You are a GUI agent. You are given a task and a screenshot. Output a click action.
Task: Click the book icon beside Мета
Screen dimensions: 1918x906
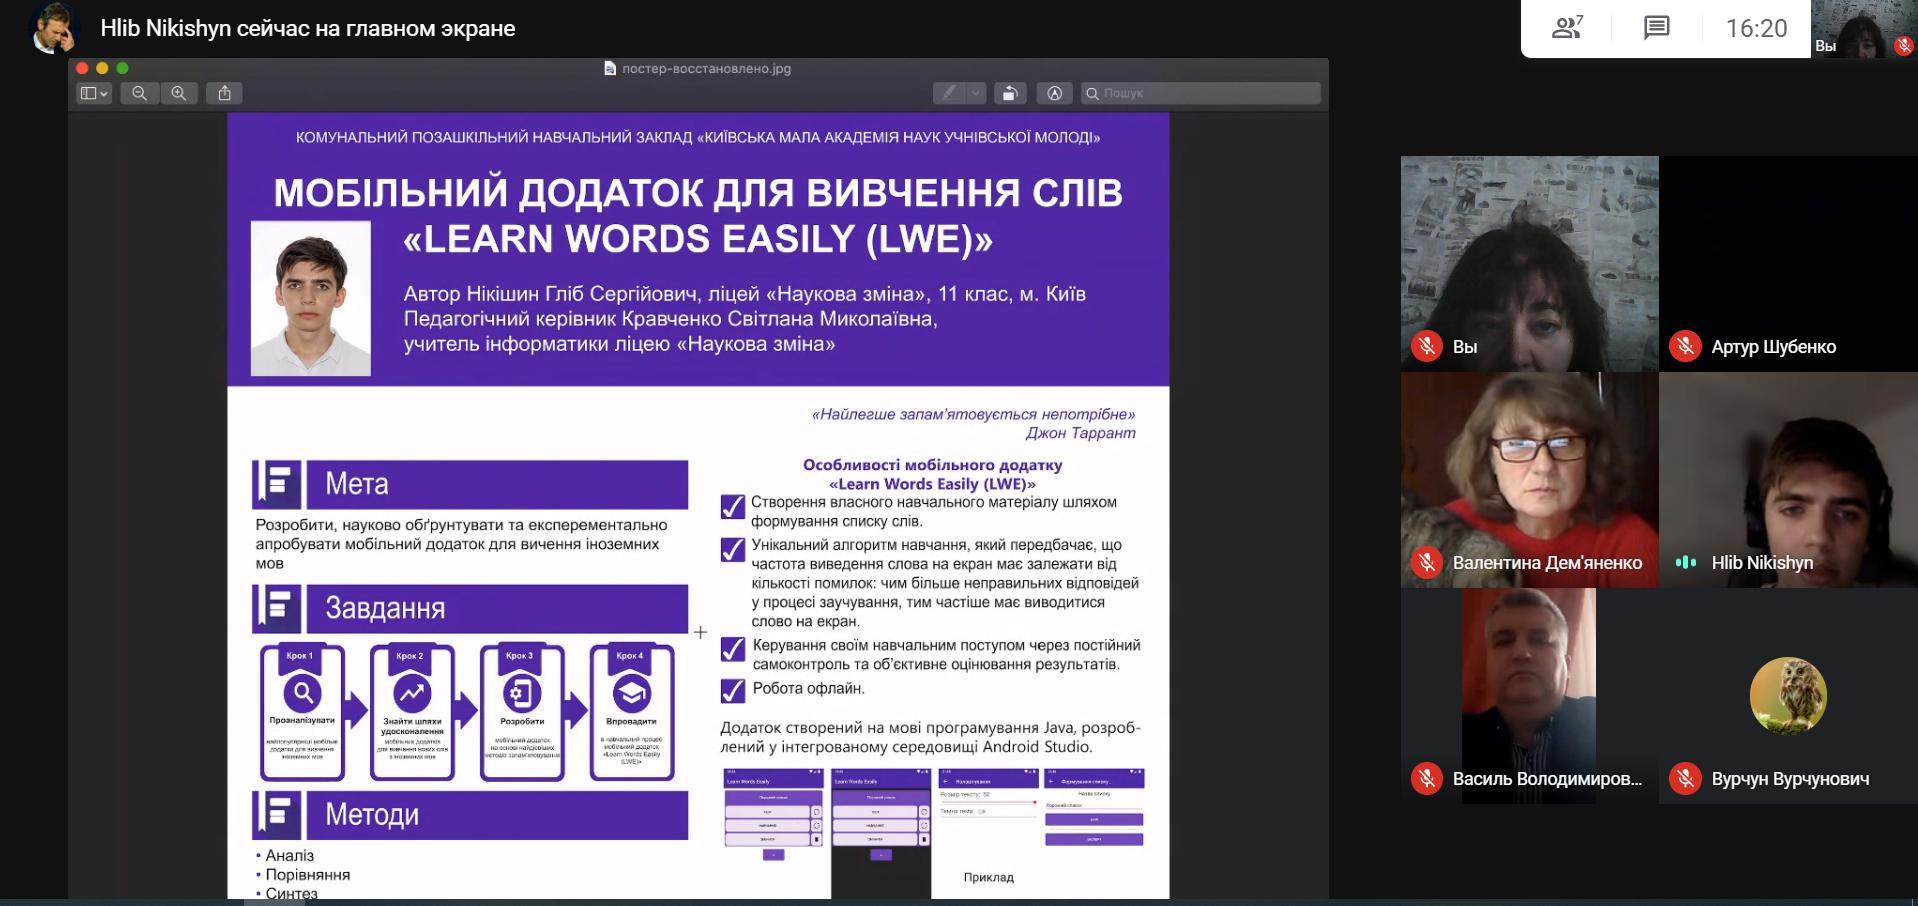pos(277,485)
